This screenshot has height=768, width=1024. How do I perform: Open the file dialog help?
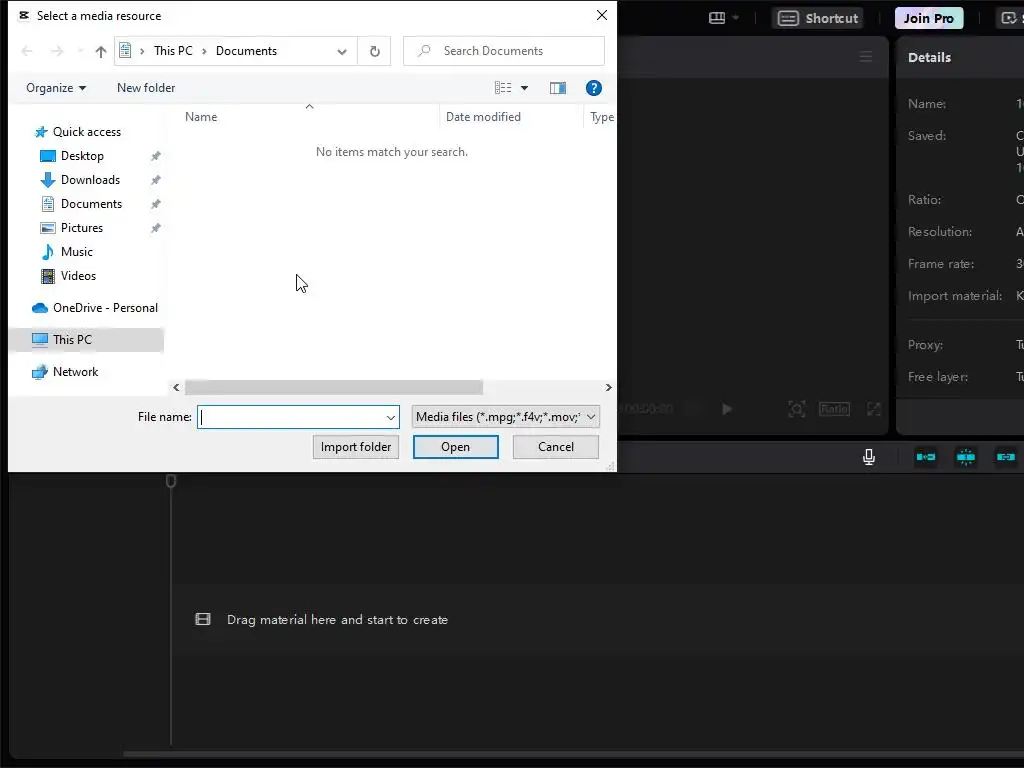coord(594,88)
